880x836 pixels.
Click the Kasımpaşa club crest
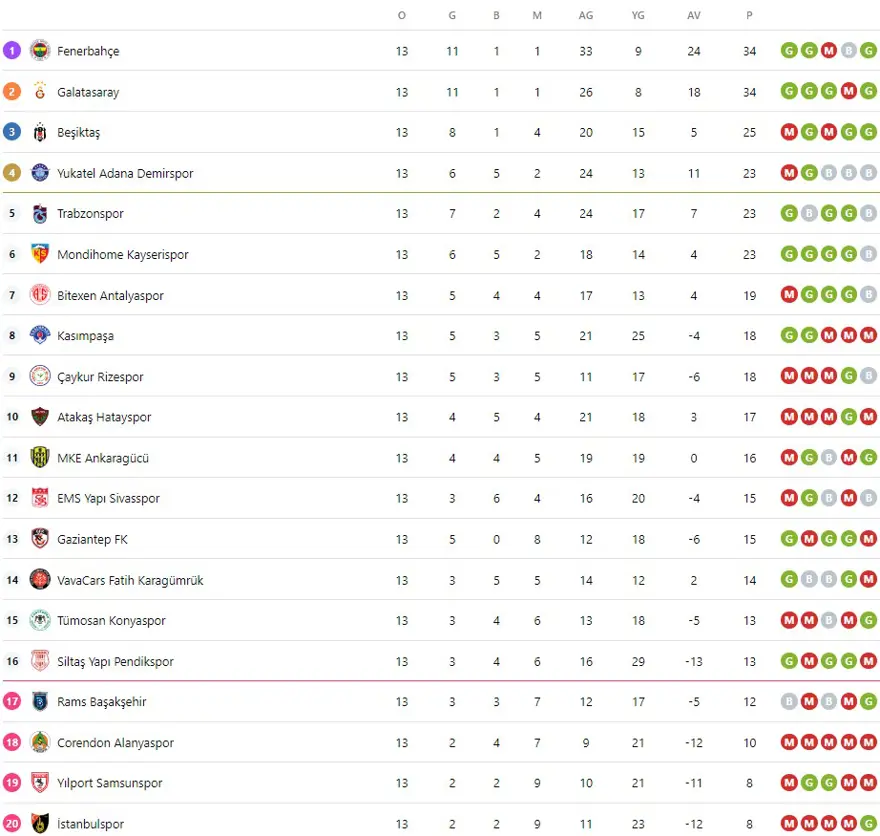(40, 336)
